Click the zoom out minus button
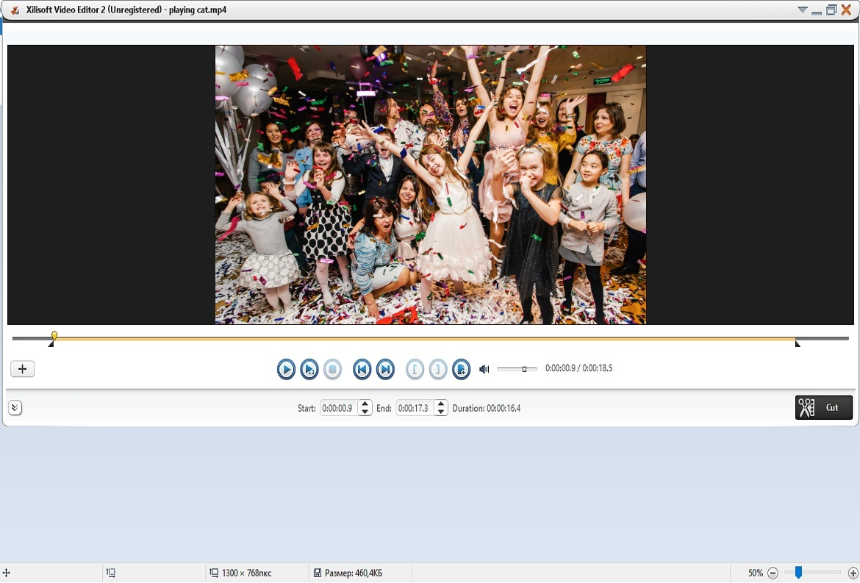 773,573
